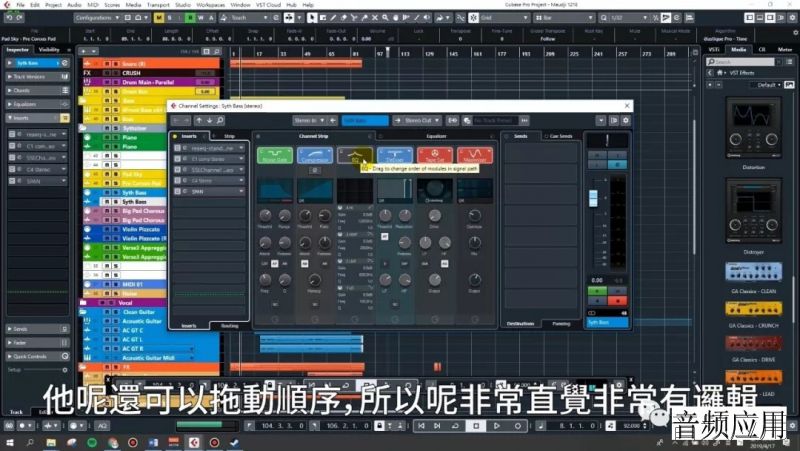The image size is (800, 451).
Task: Open the Configurations dropdown
Action: coord(96,18)
